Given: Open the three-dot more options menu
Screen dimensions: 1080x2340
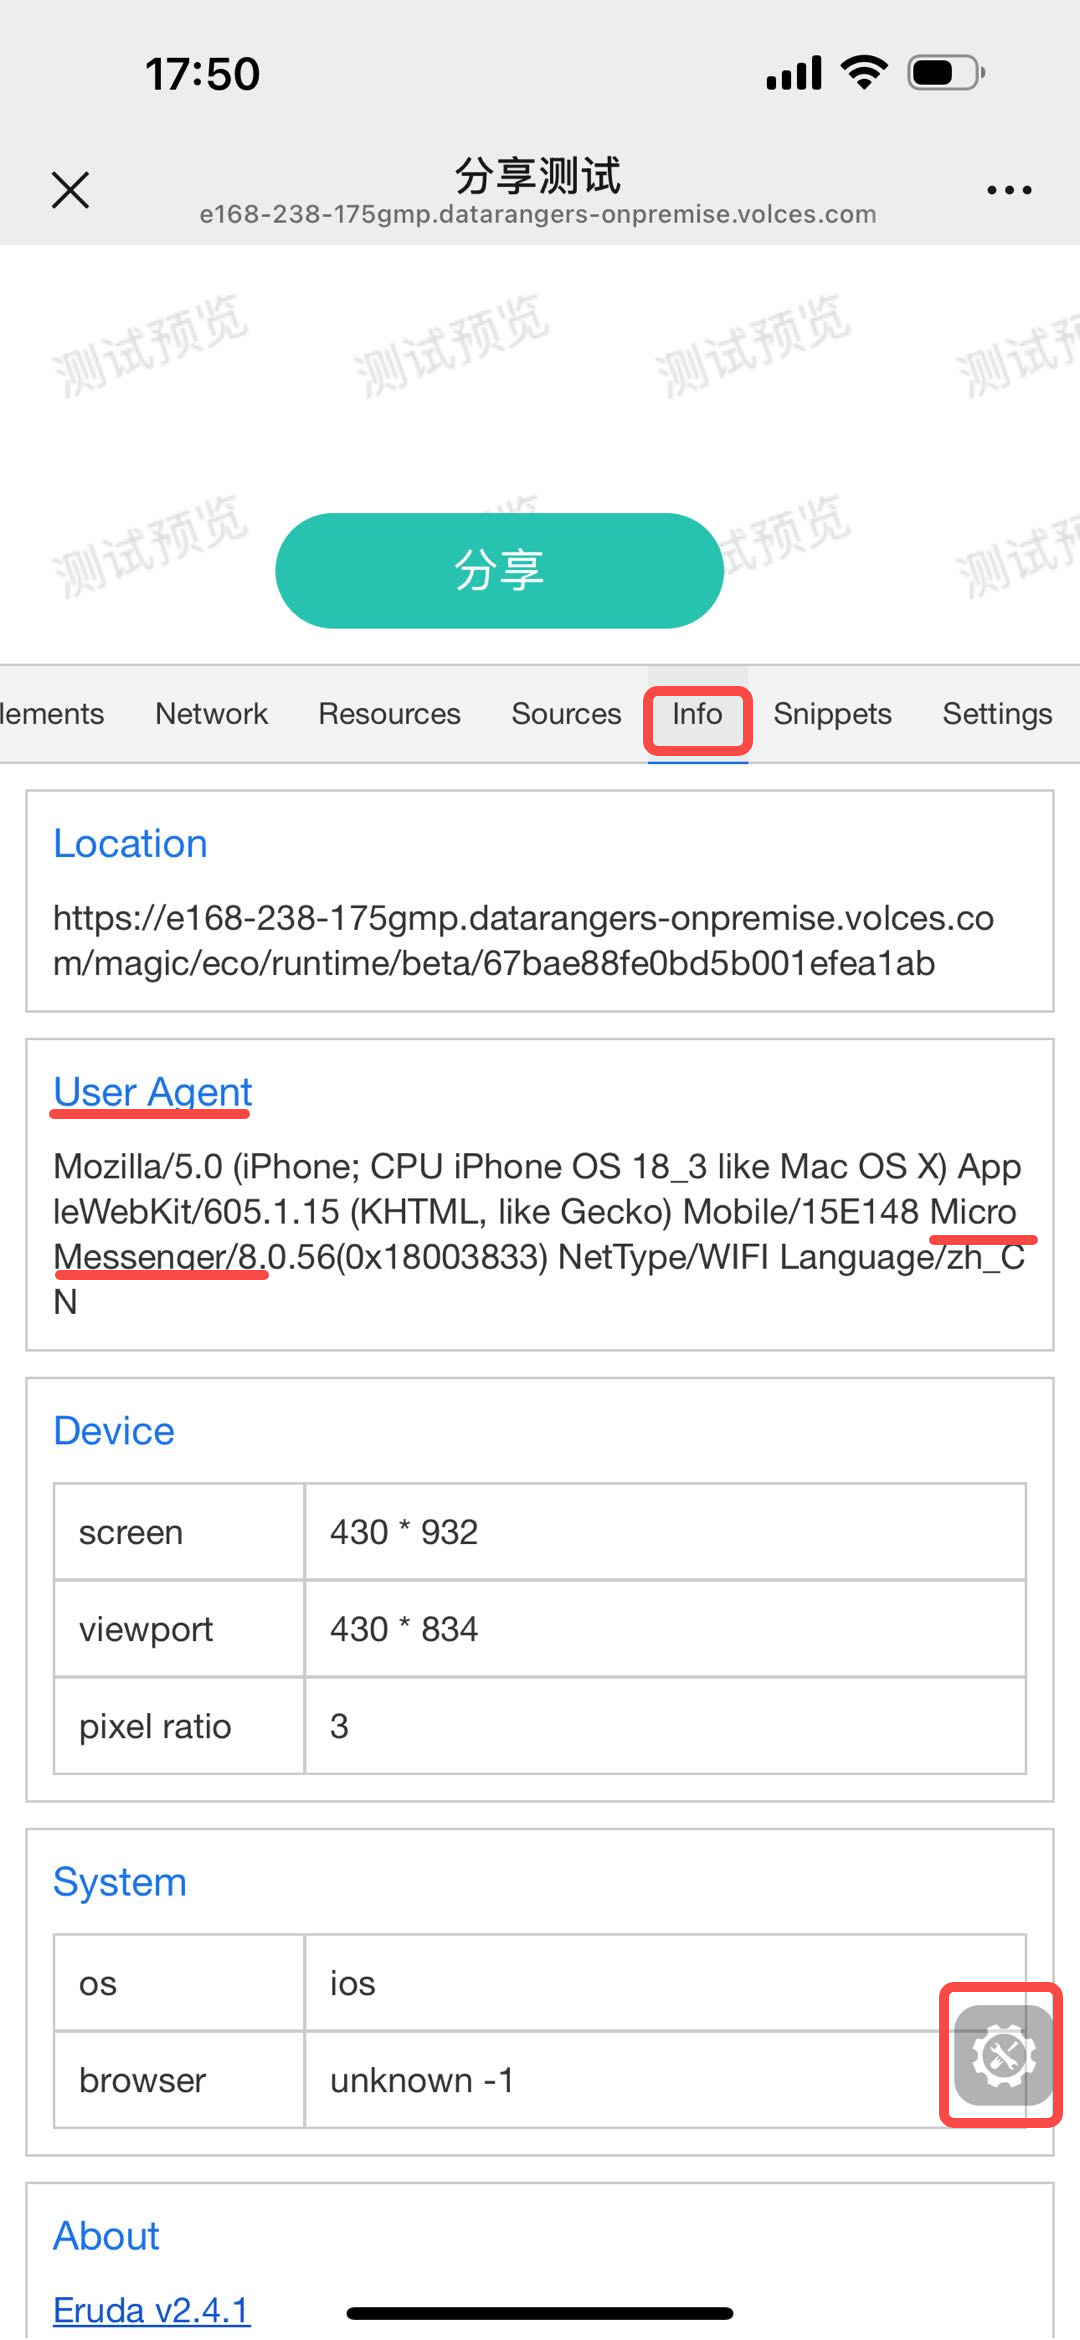Looking at the screenshot, I should pyautogui.click(x=1008, y=189).
